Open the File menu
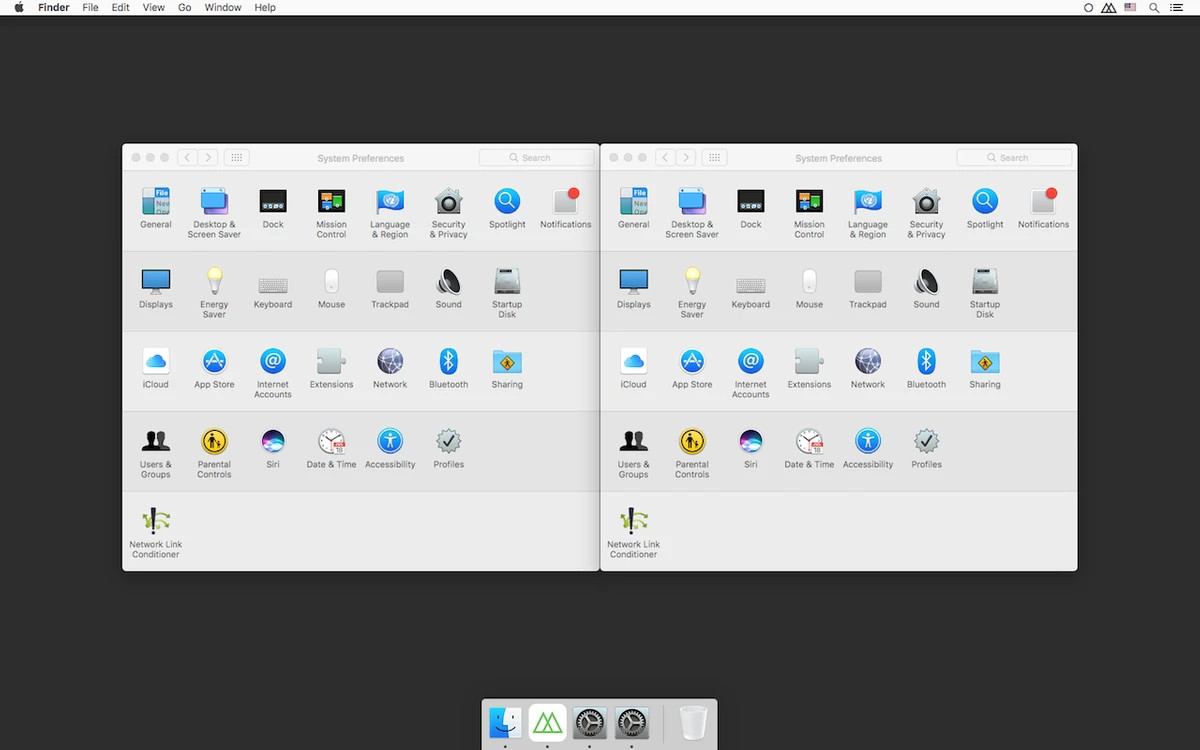Viewport: 1200px width, 750px height. point(90,7)
